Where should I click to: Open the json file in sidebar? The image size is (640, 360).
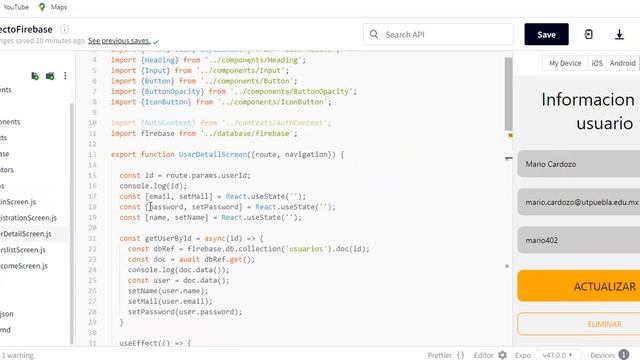tap(7, 313)
